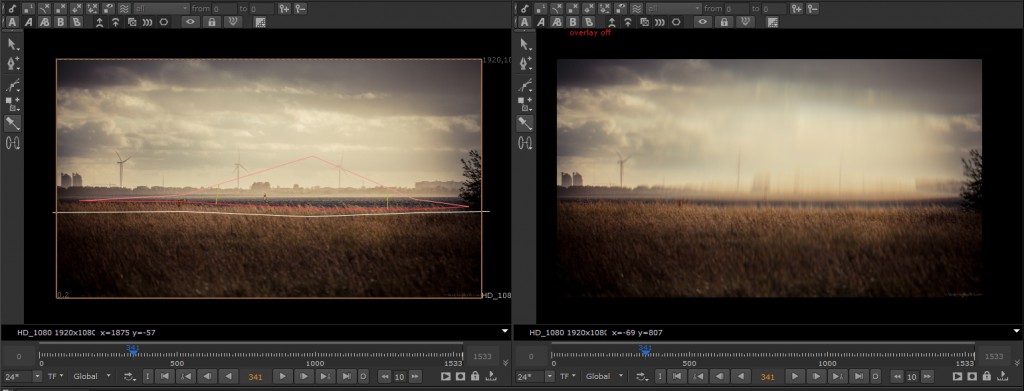Open the 'all' dropdown in left viewer toolbar
This screenshot has height=391, width=1024.
pyautogui.click(x=161, y=8)
